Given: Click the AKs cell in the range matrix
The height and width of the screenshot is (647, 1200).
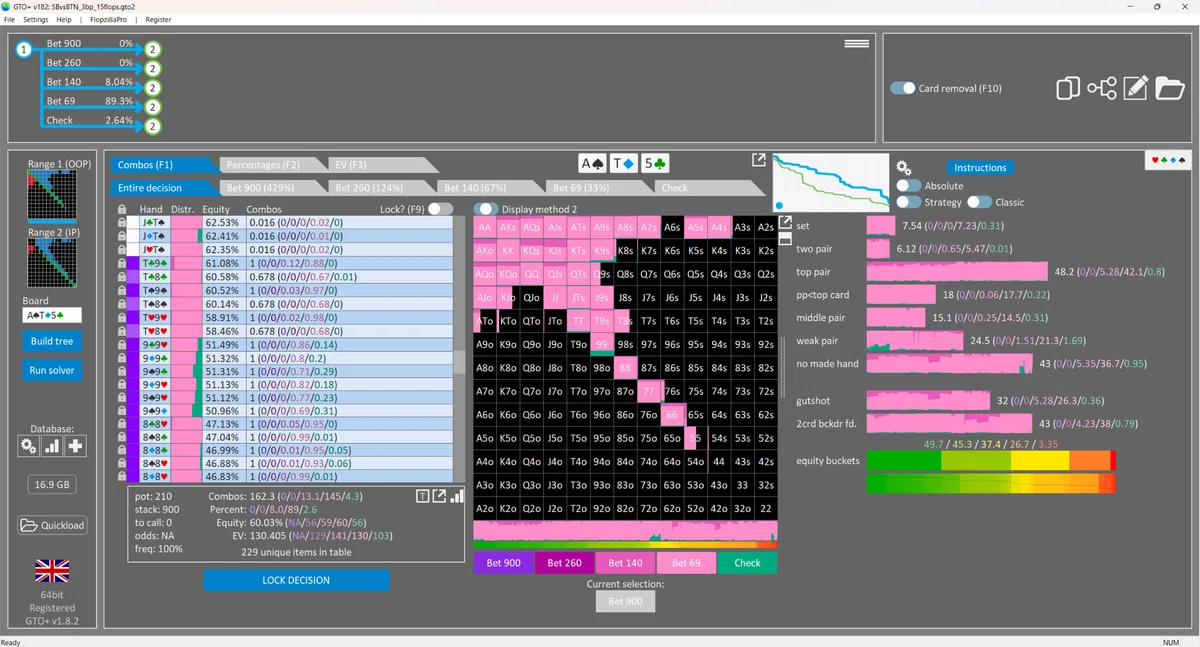Looking at the screenshot, I should pyautogui.click(x=508, y=227).
